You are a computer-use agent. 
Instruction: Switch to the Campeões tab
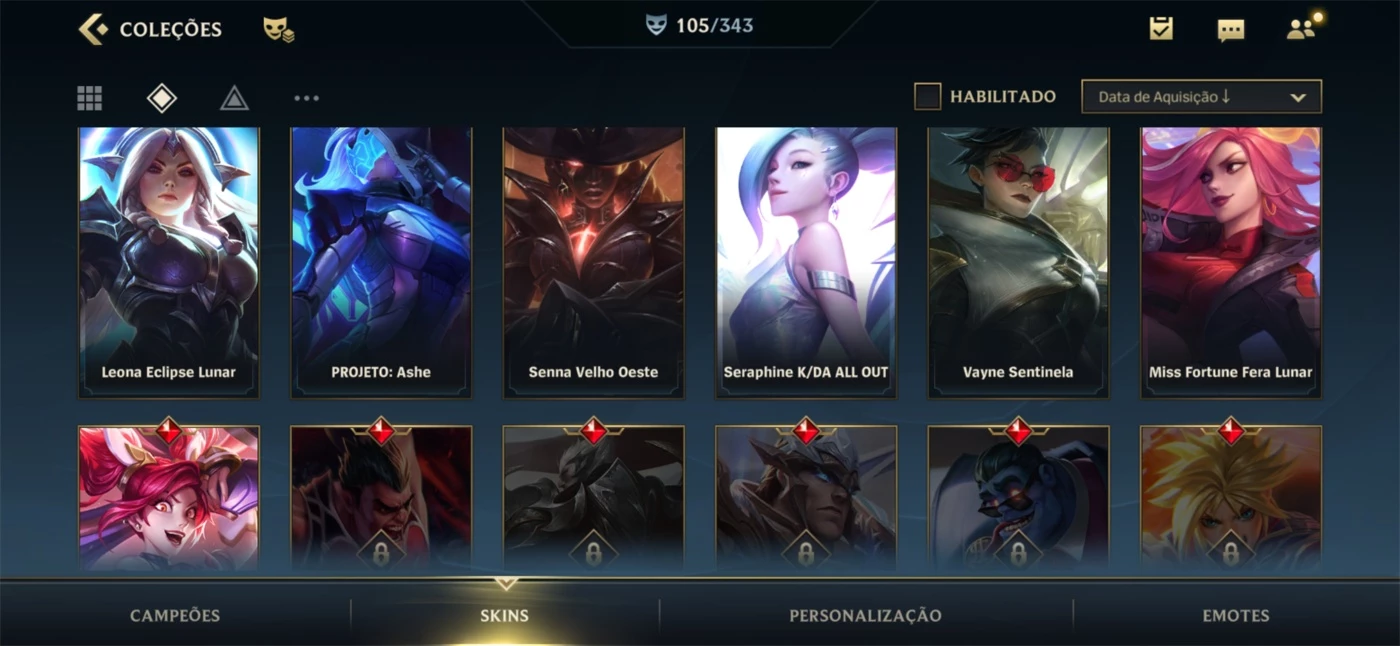point(175,615)
